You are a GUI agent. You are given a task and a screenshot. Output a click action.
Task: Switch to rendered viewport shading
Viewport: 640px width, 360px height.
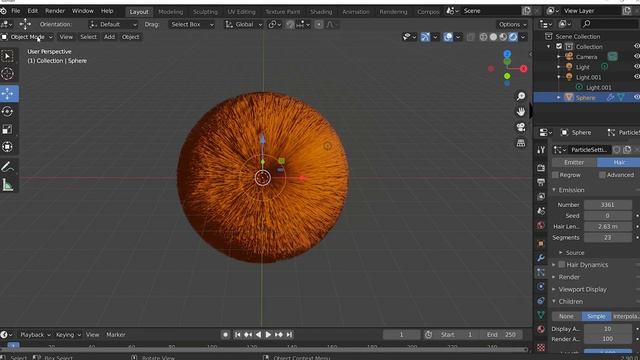pyautogui.click(x=513, y=37)
